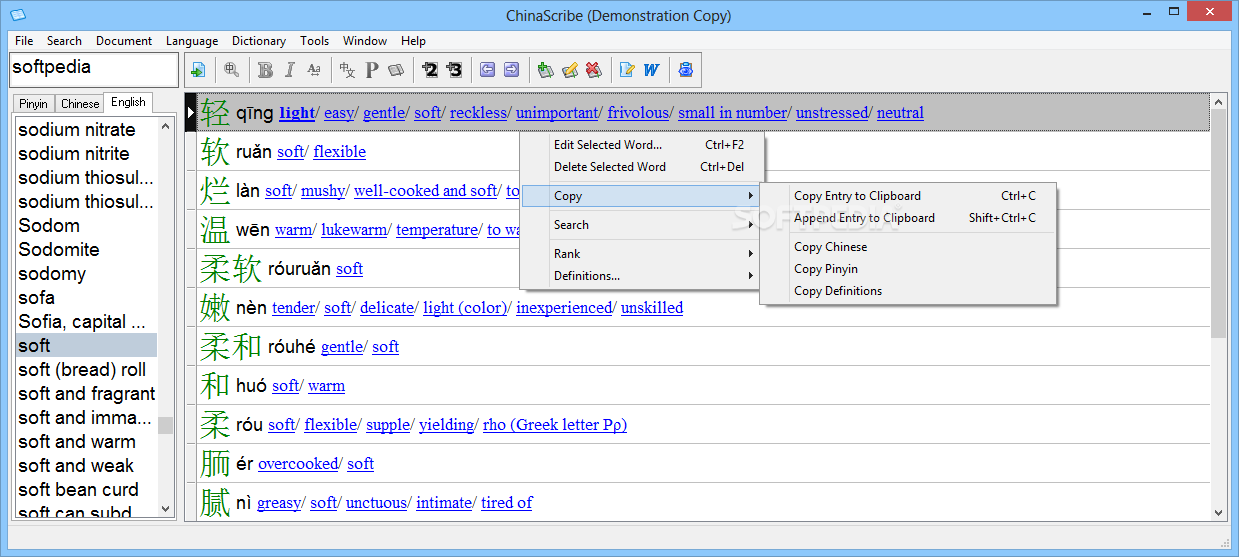Click the word list scroll up arrow

[166, 126]
